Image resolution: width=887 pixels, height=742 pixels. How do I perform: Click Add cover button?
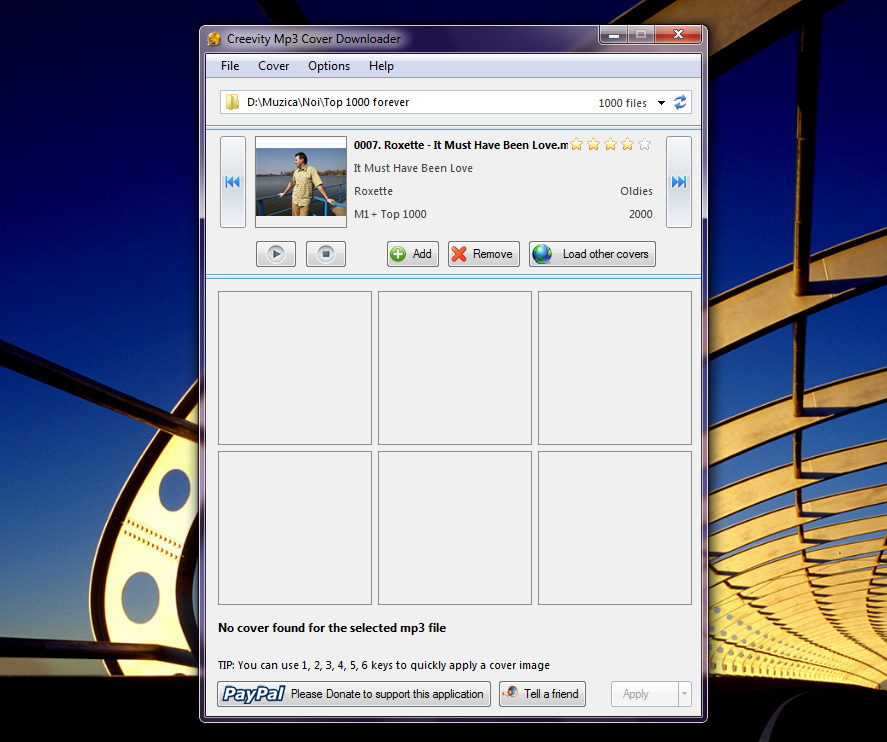click(x=413, y=254)
